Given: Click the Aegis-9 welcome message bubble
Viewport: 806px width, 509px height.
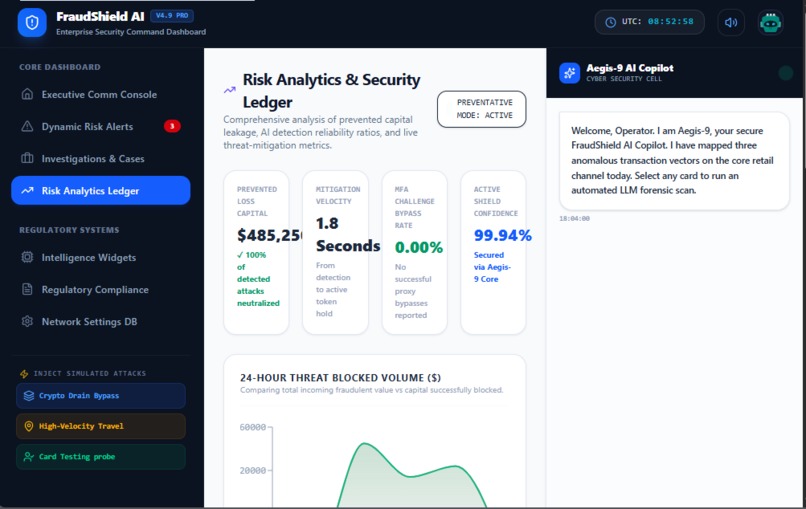Looking at the screenshot, I should 674,160.
